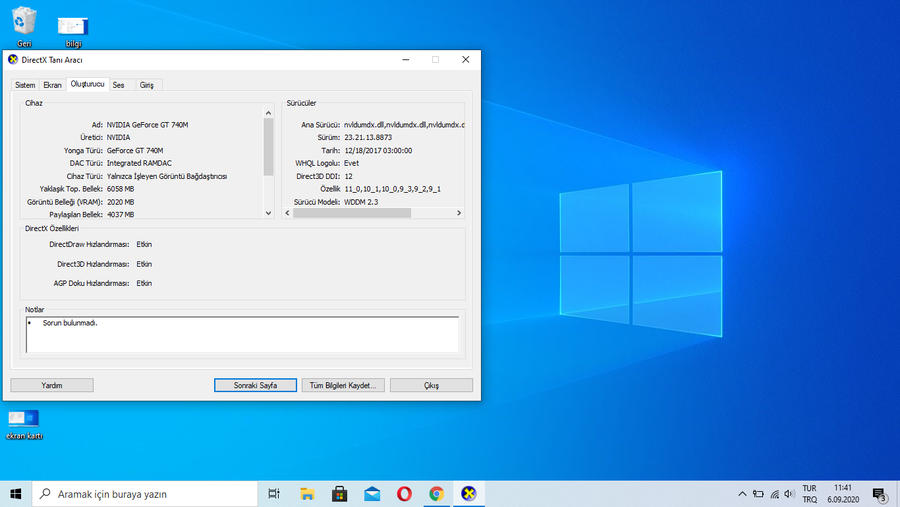Click Tüm Bilgileri Kaydet button
Viewport: 900px width, 507px height.
click(x=343, y=385)
